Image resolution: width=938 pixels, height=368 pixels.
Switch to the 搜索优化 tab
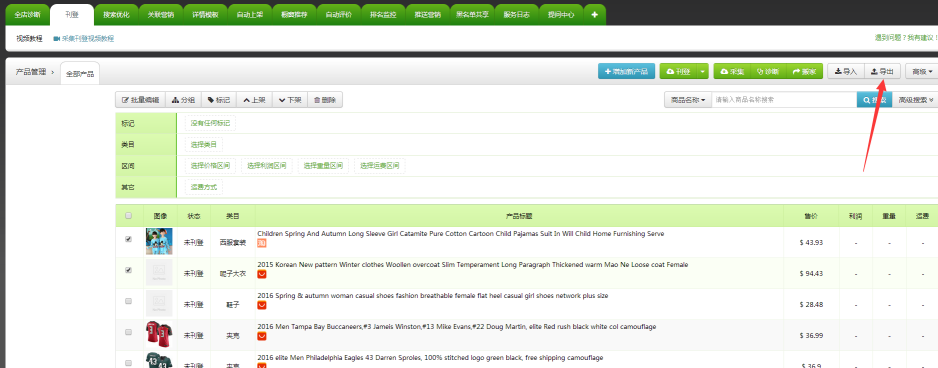coord(116,14)
